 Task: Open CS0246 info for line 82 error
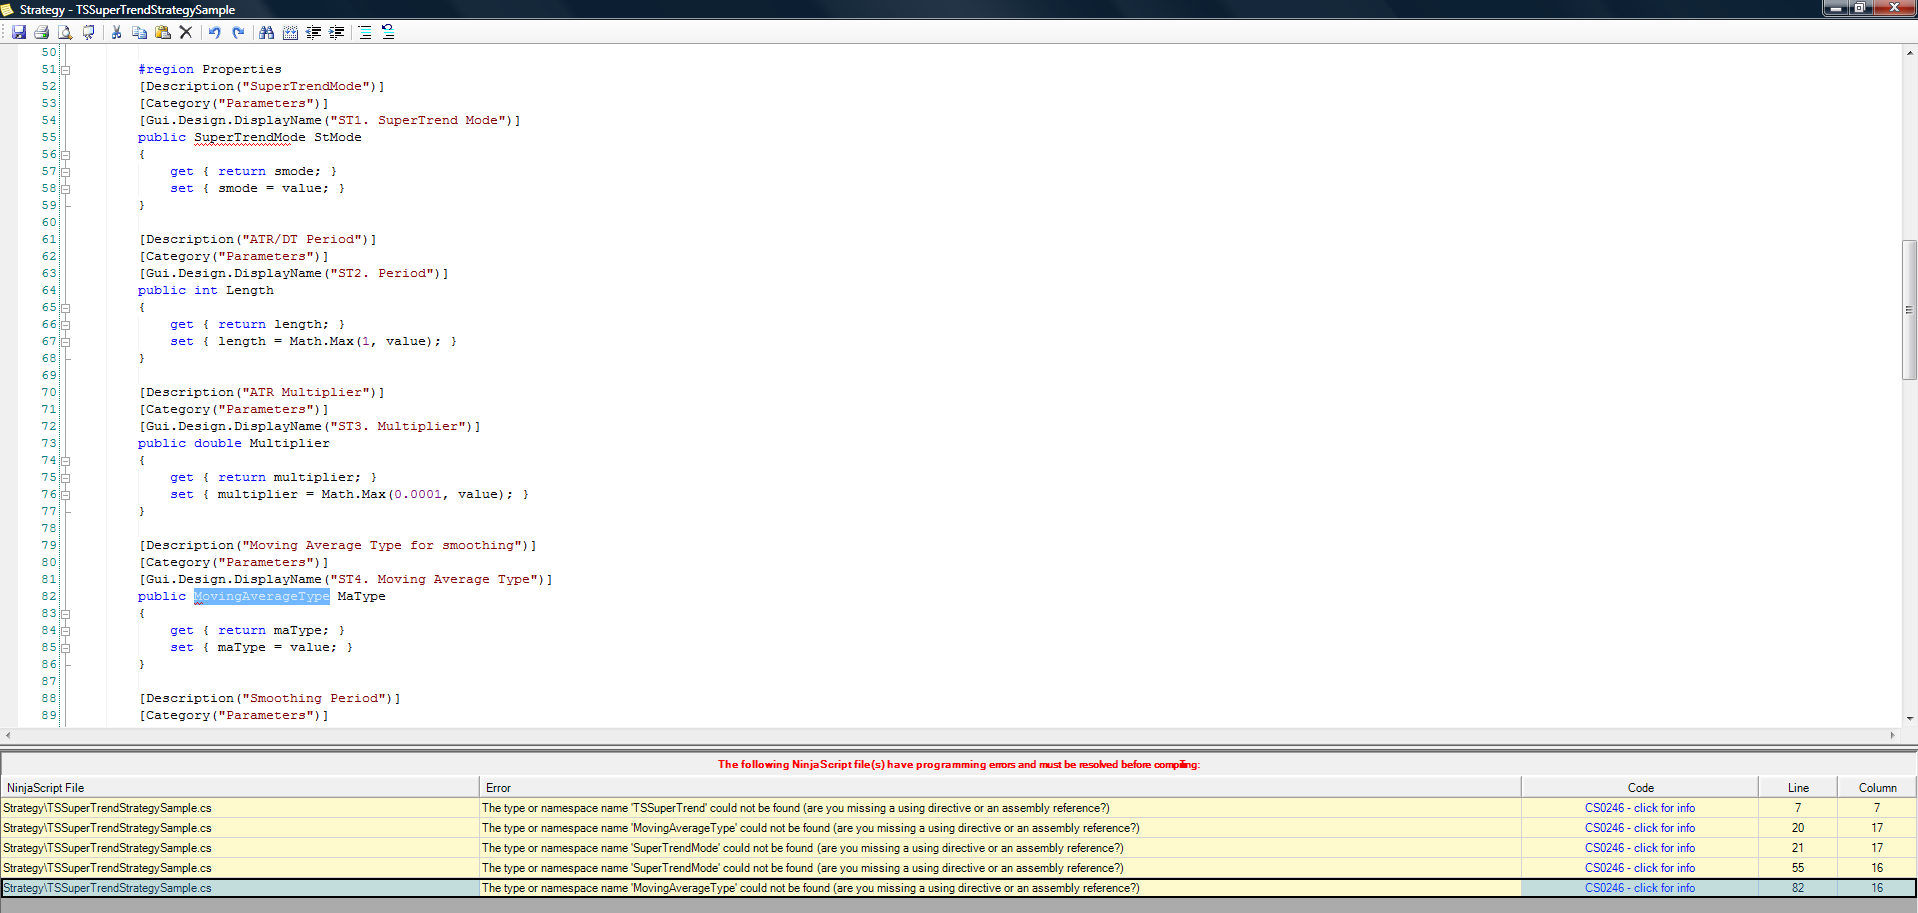(x=1640, y=888)
